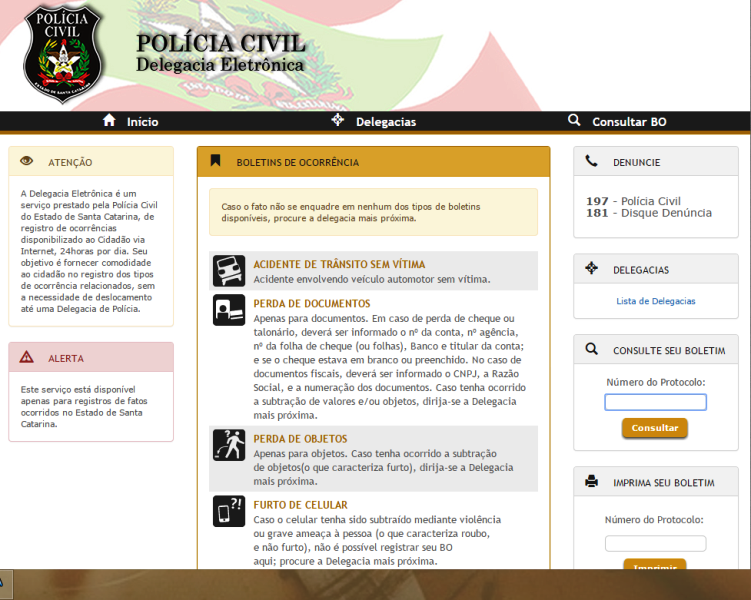Screen dimensions: 751x600
Task: Open the Perda de Objetos report link
Action: point(300,439)
